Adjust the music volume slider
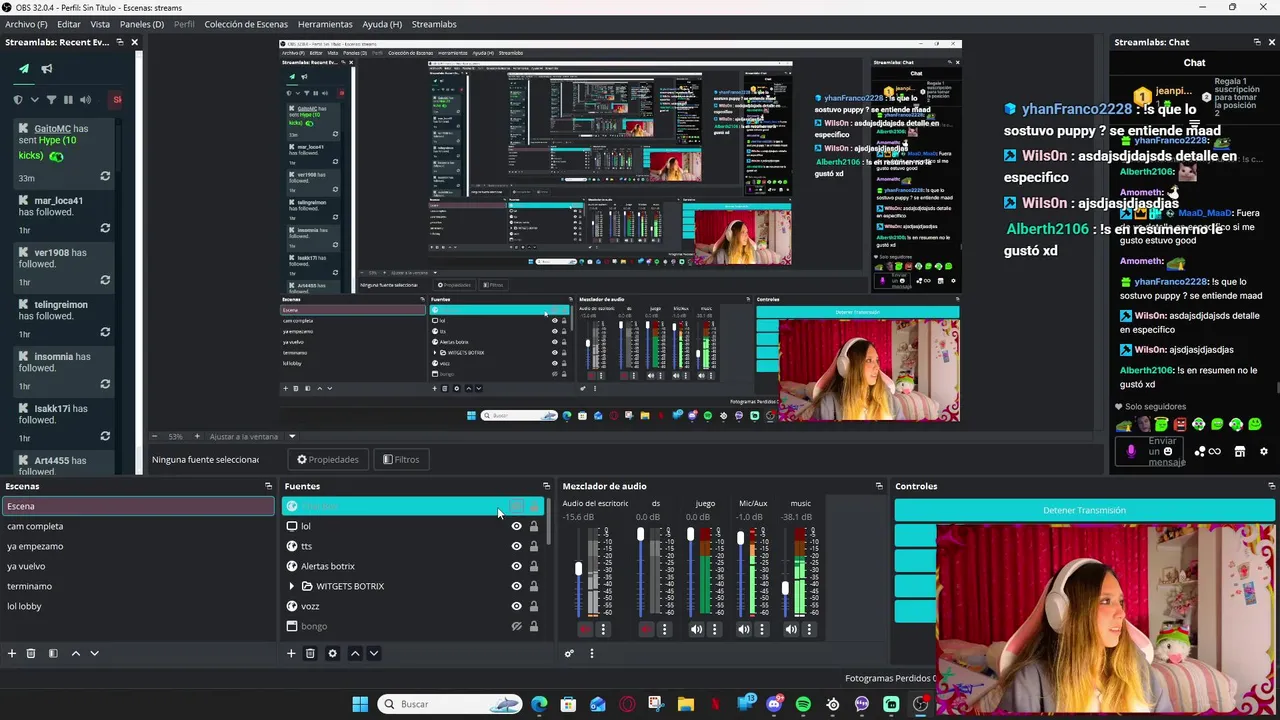 pyautogui.click(x=786, y=588)
